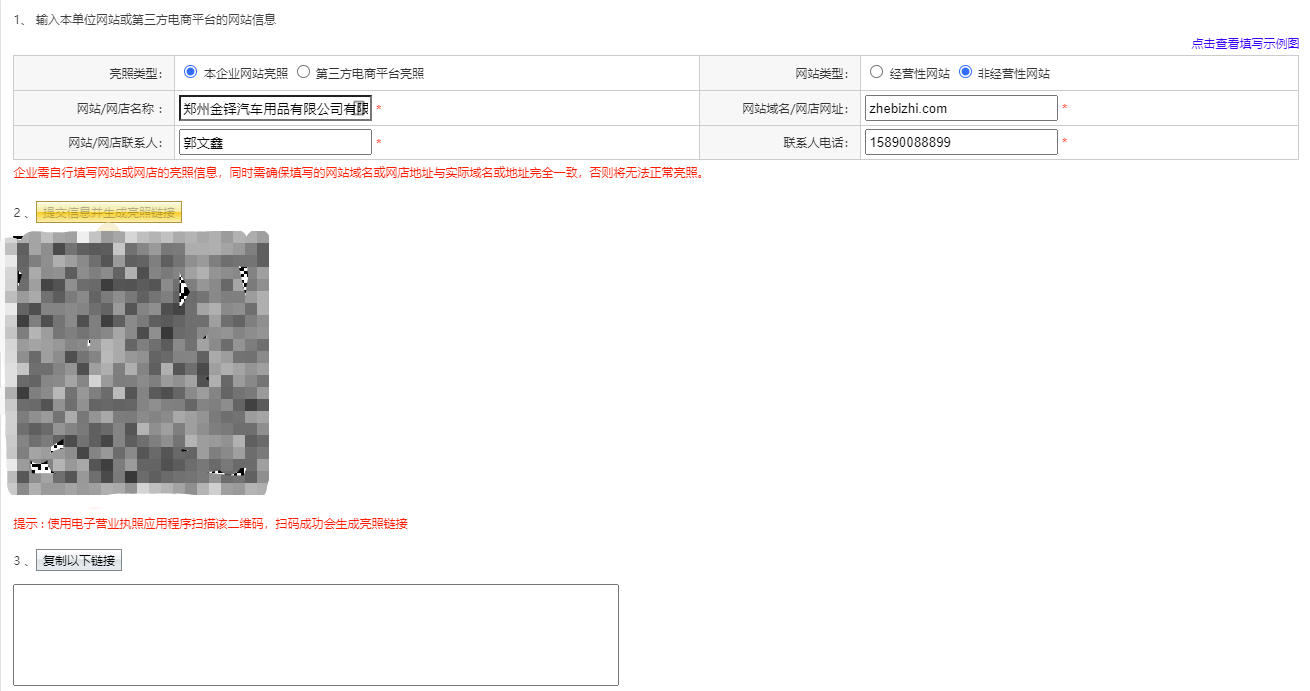Select the 经营性网站 radio button
1310x691 pixels.
877,71
